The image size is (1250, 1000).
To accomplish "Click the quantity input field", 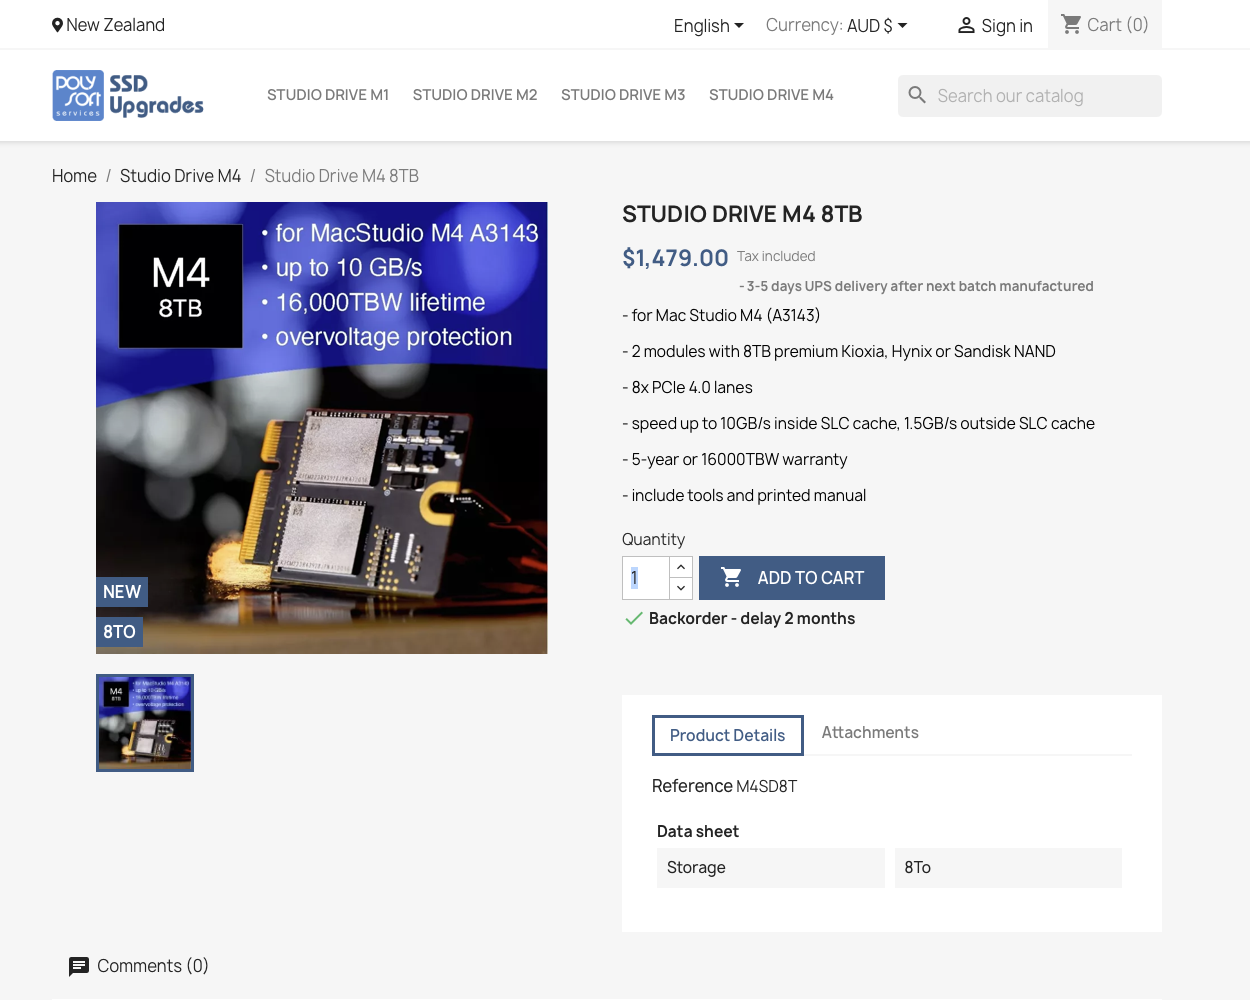I will coord(646,578).
